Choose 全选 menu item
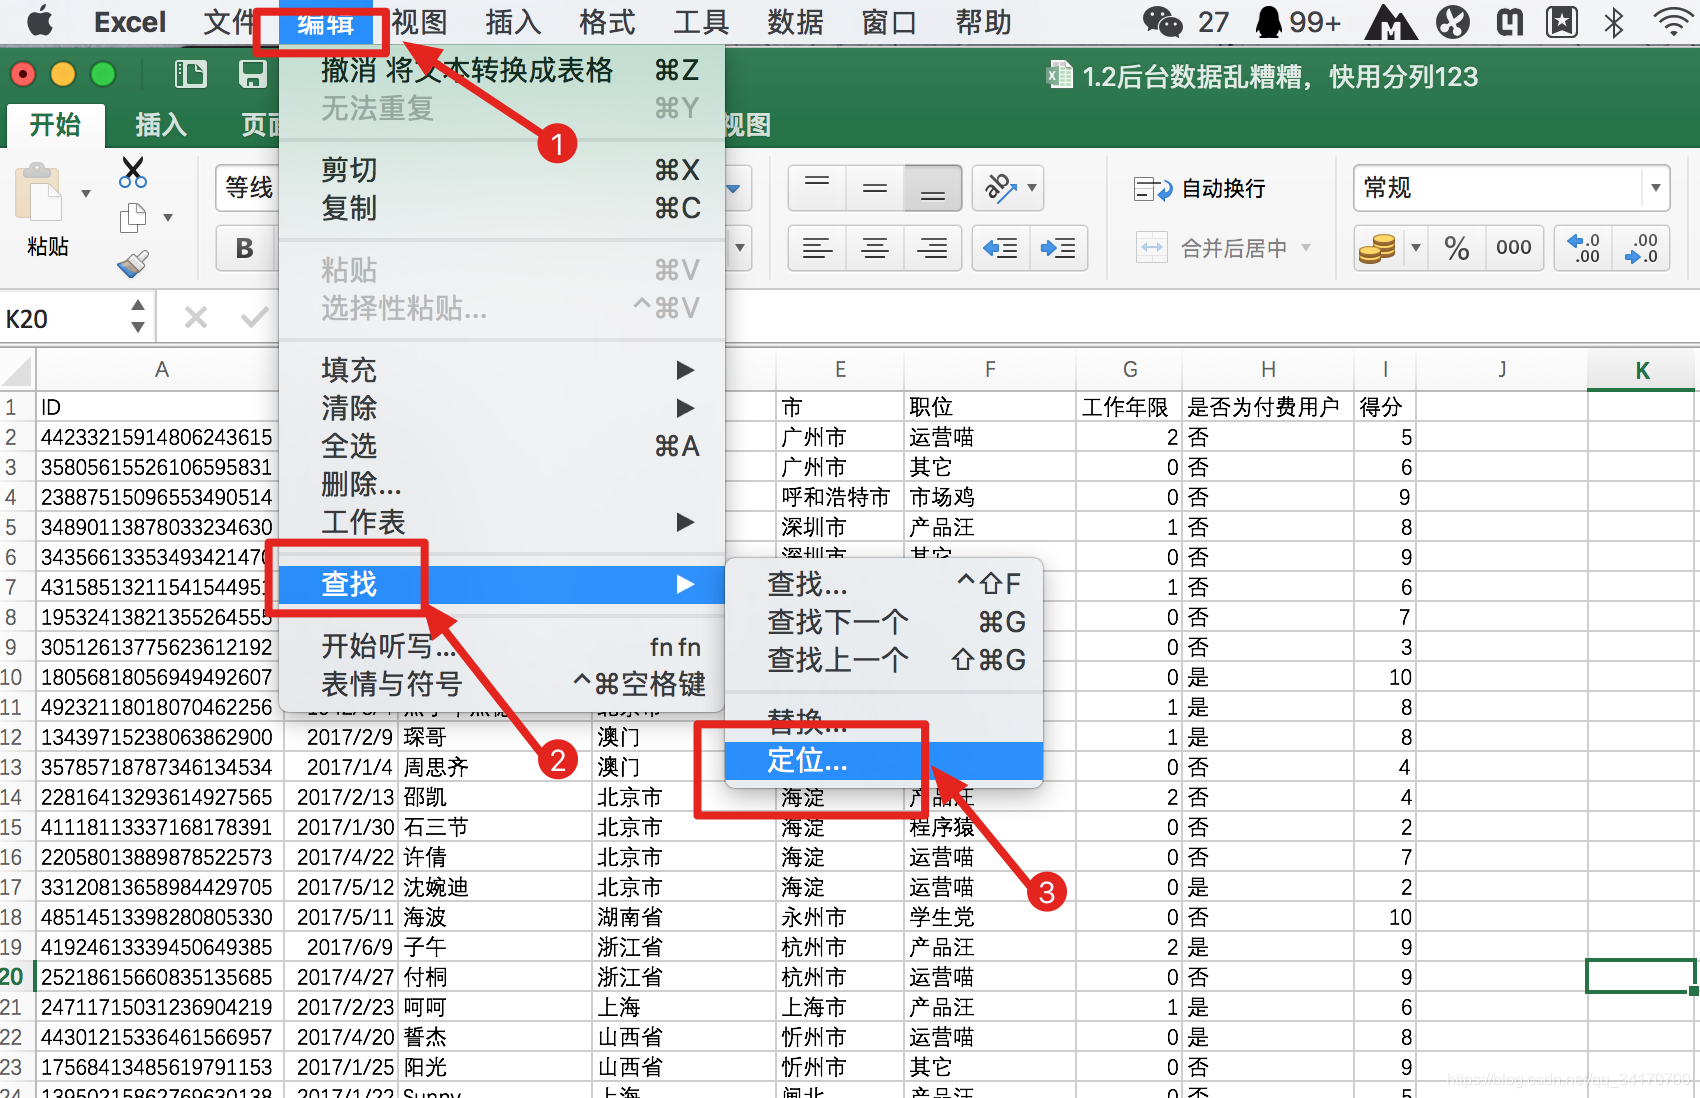This screenshot has width=1700, height=1098. coord(502,446)
